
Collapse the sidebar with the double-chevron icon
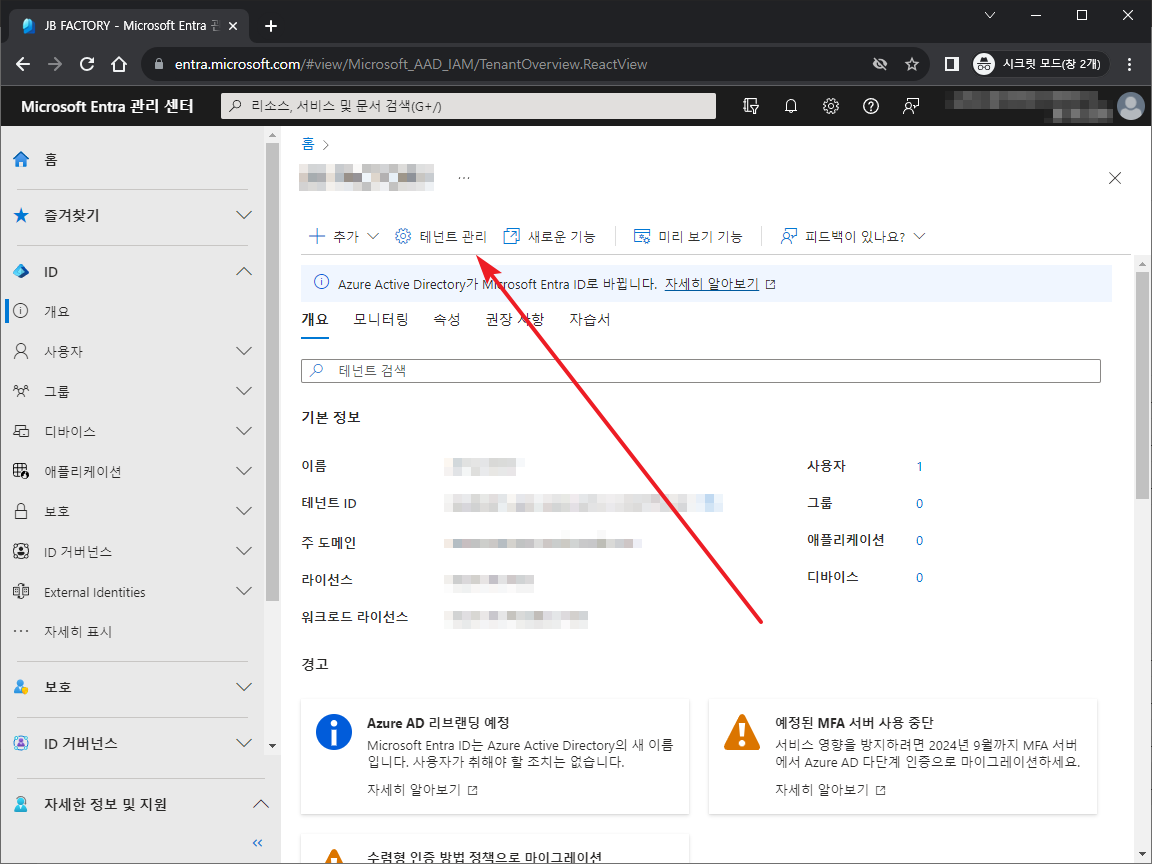(257, 843)
